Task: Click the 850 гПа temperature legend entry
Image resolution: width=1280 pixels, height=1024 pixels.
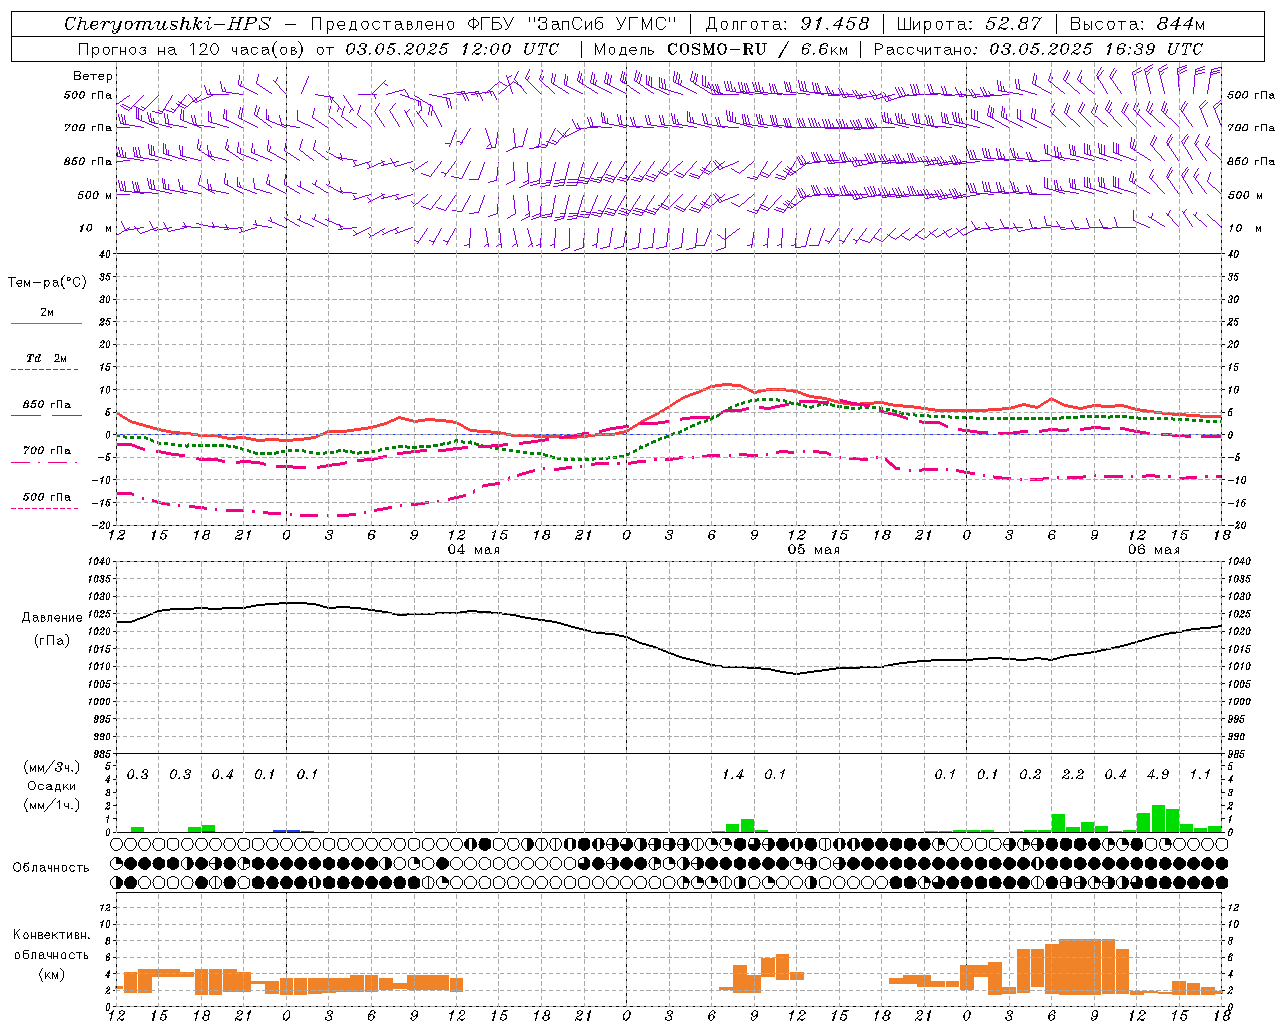Action: pos(47,405)
